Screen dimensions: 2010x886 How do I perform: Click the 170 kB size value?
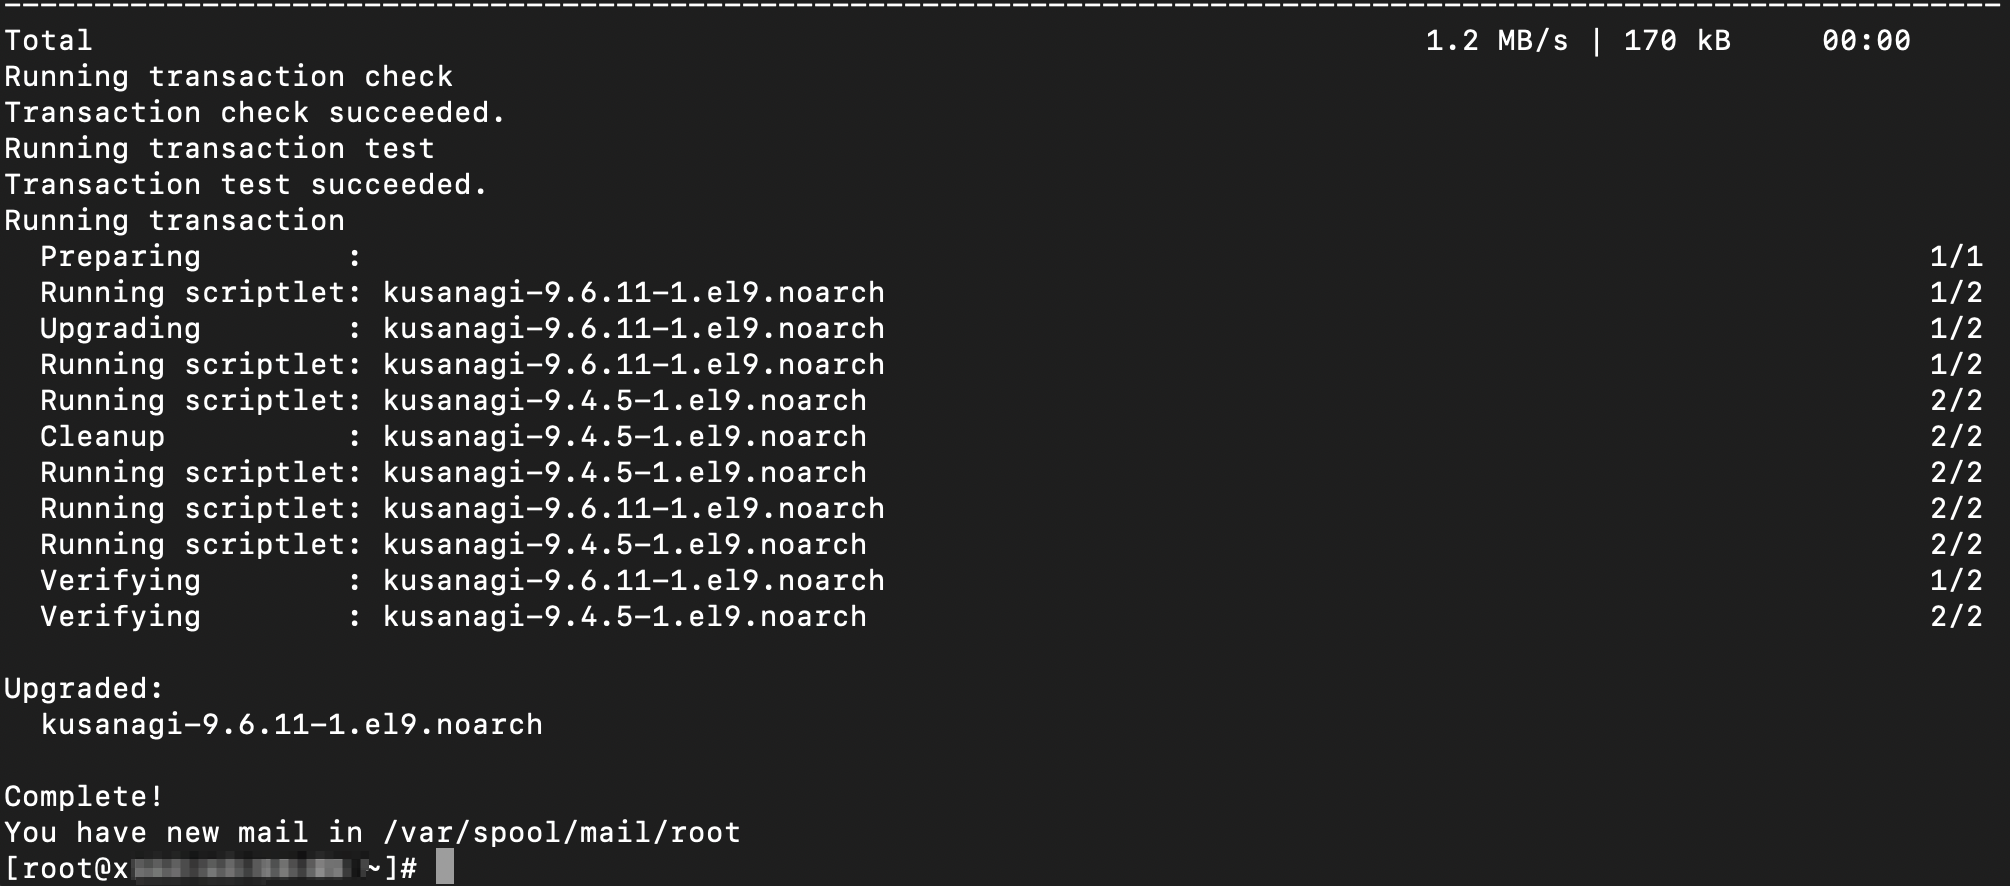[1677, 40]
